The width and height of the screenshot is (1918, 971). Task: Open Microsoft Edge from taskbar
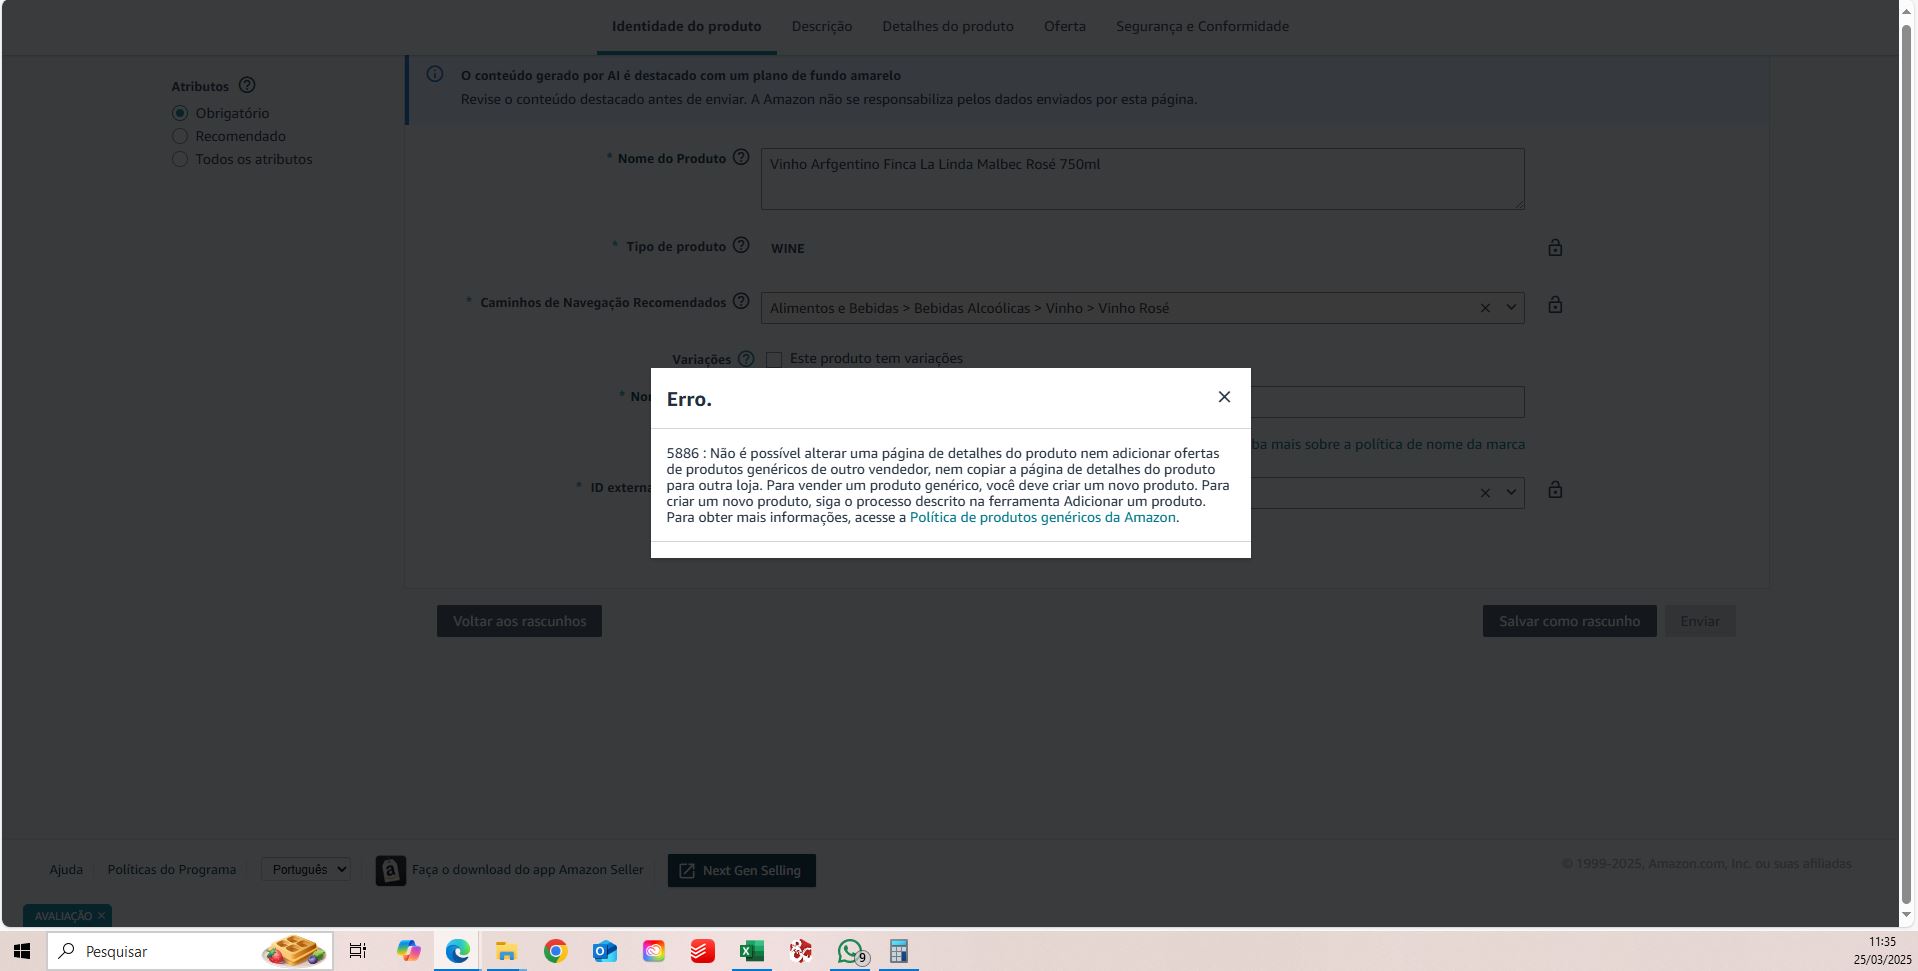[x=457, y=951]
